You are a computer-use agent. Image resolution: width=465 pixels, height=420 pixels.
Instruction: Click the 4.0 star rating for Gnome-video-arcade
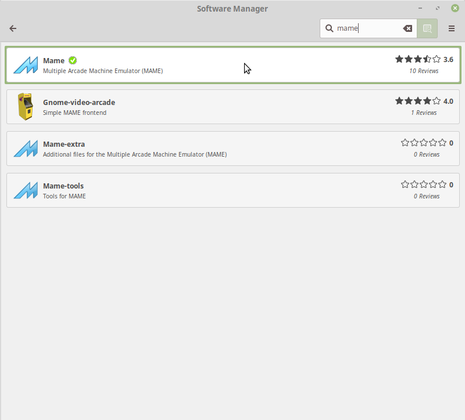(x=424, y=101)
